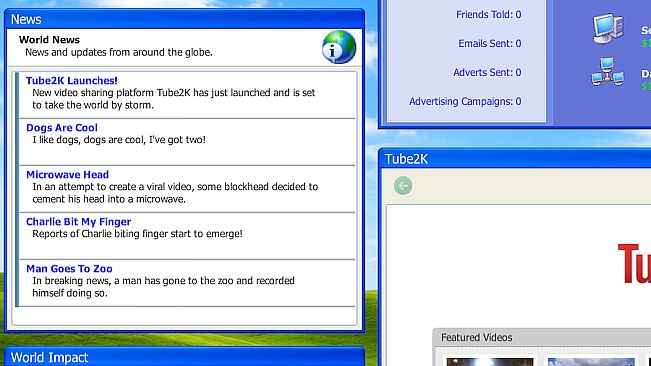The height and width of the screenshot is (366, 651).
Task: Click the Emails Sent: 0 stat
Action: click(489, 43)
